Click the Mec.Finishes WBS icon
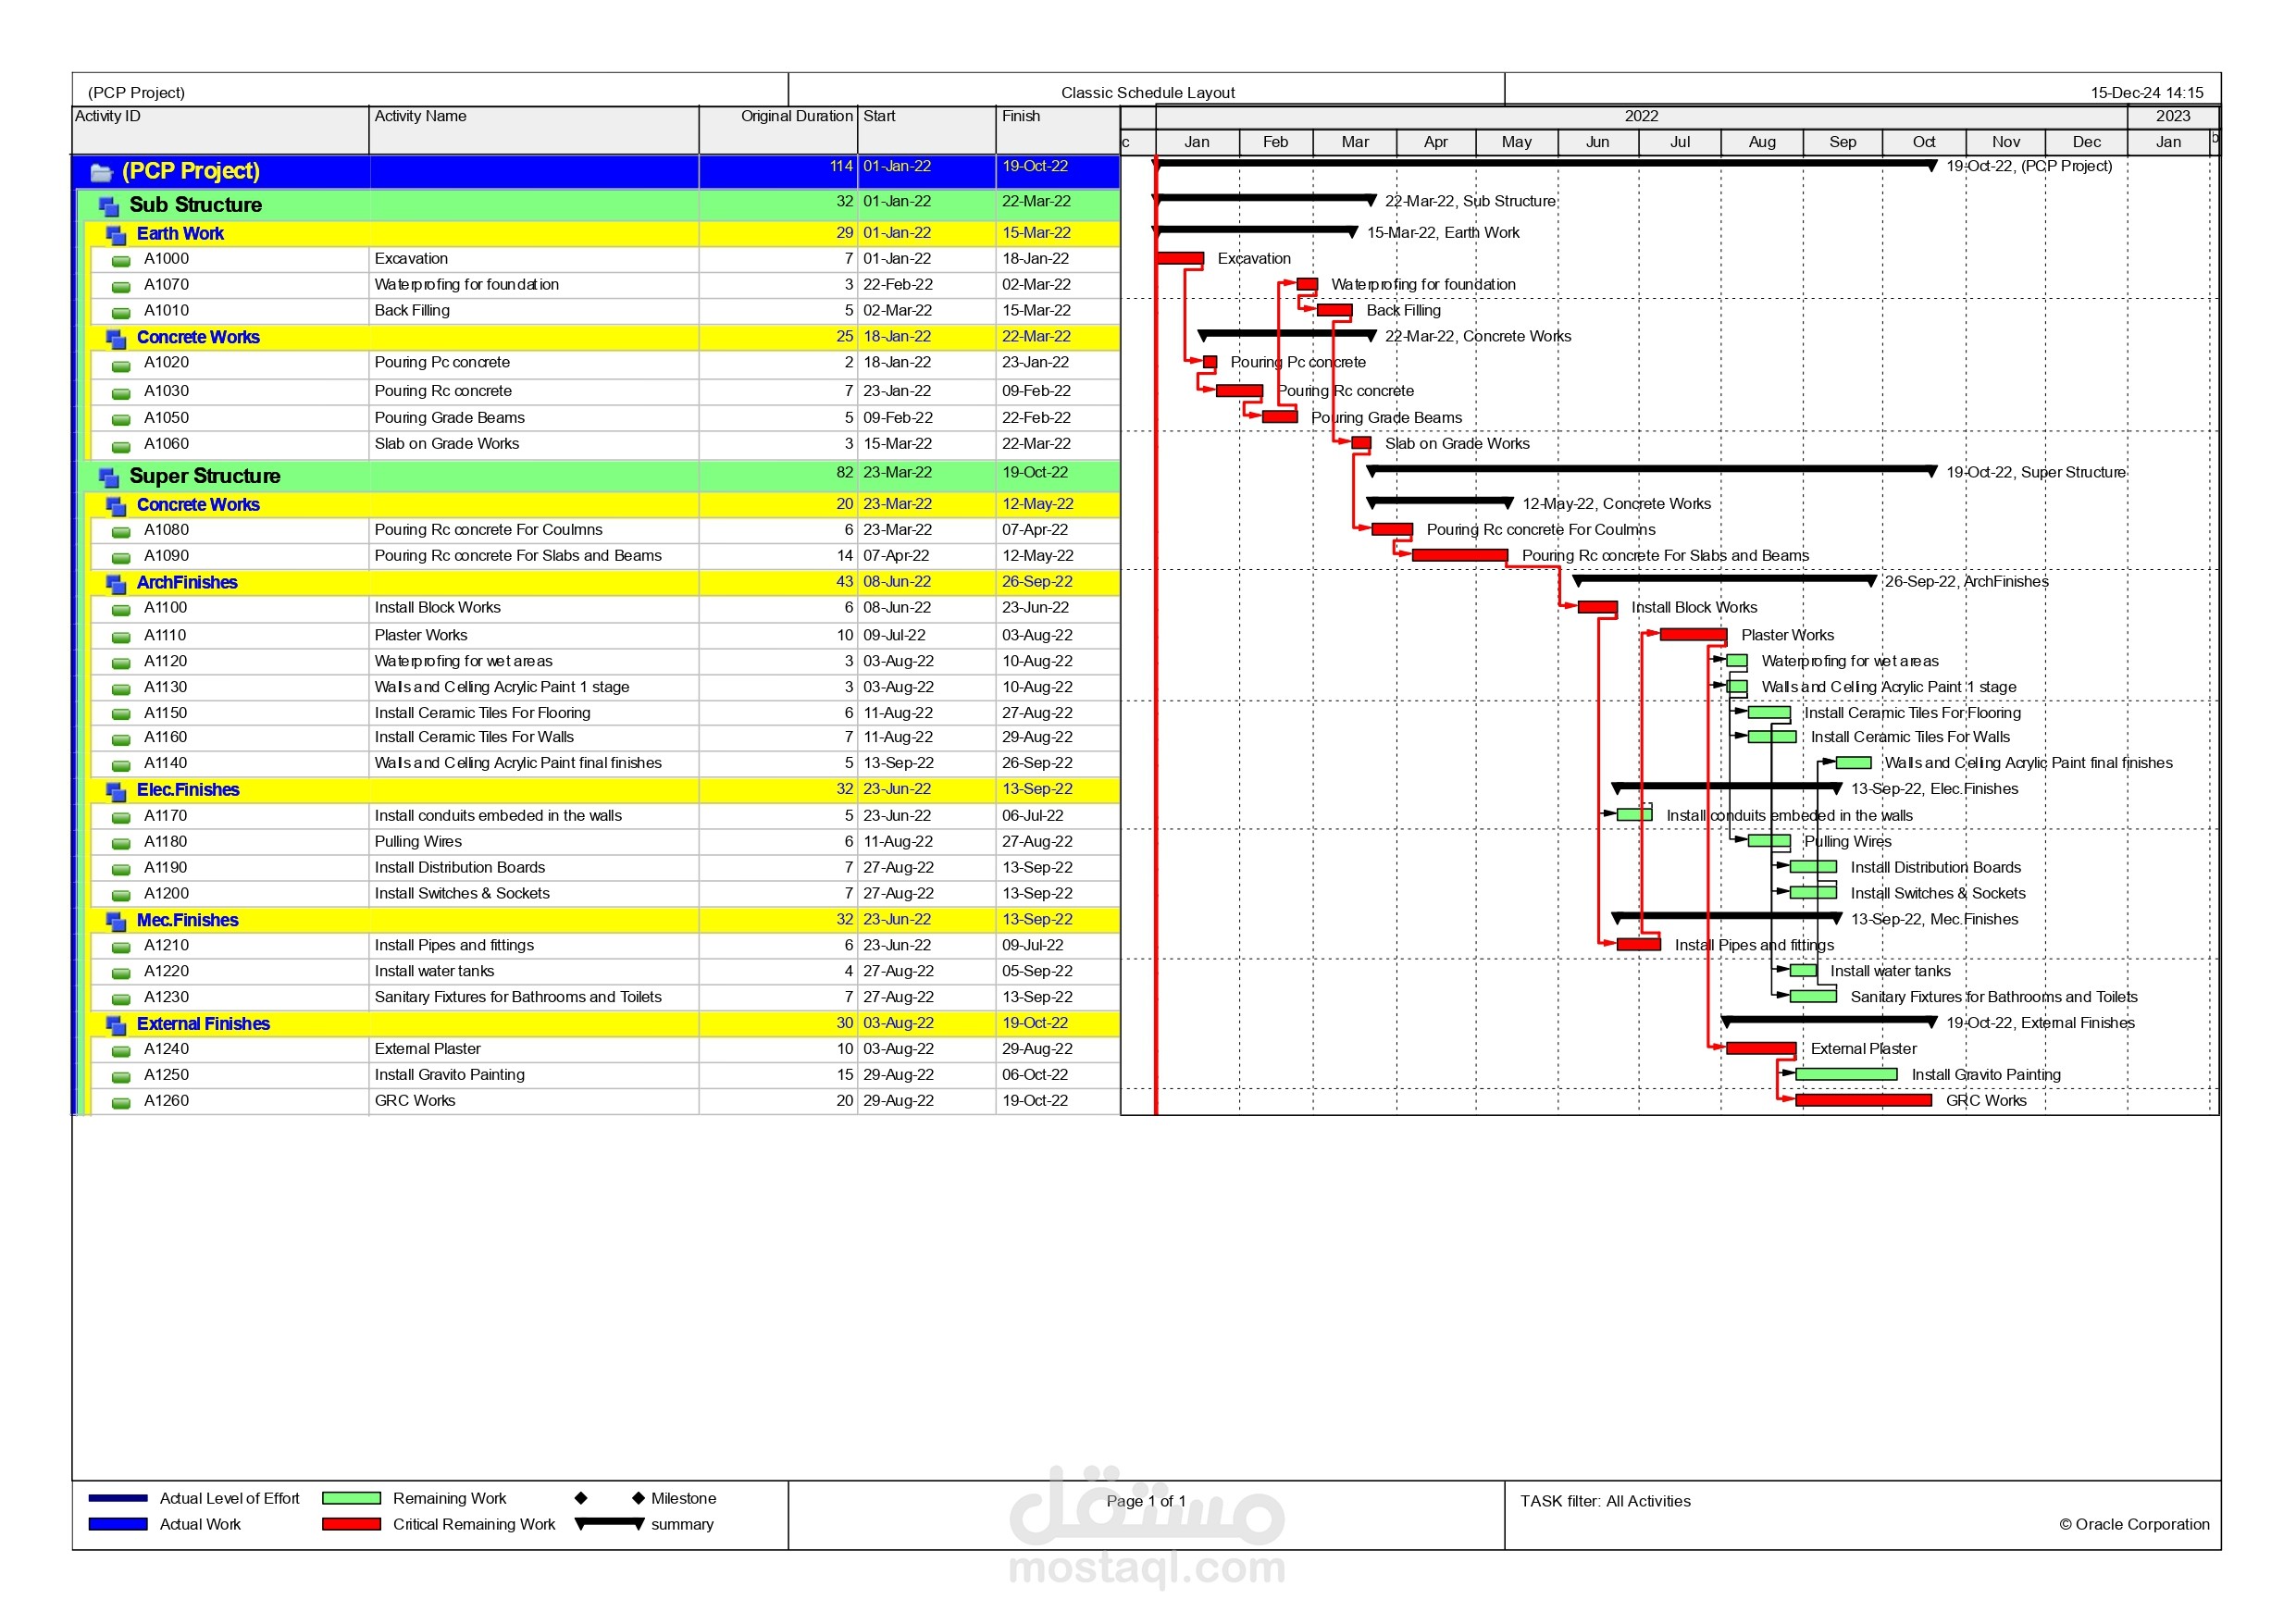Viewport: 2296px width, 1624px height. [116, 921]
